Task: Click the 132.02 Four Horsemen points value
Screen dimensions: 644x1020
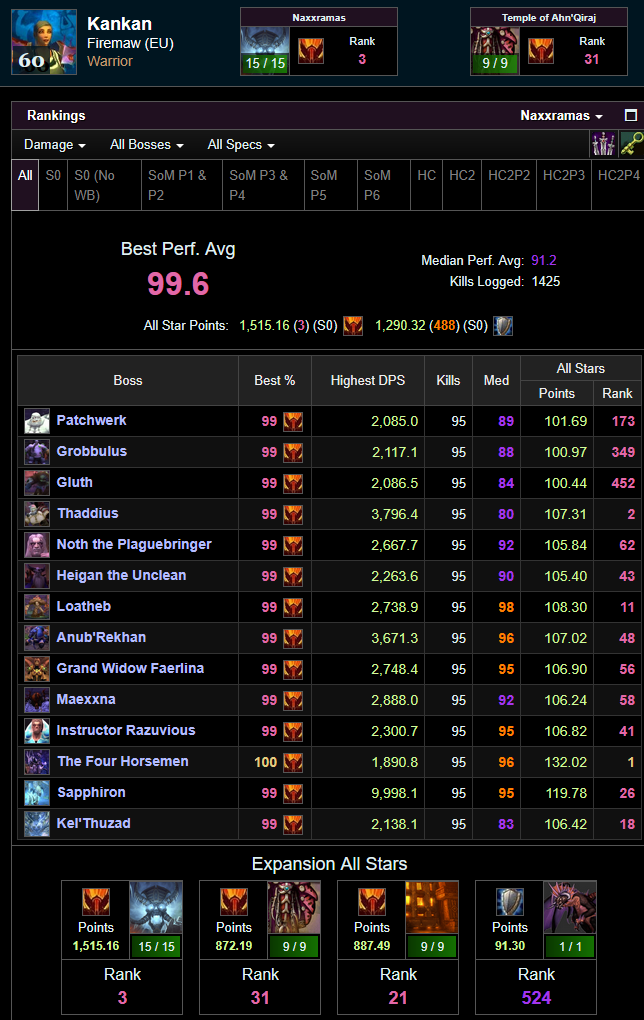Action: click(x=565, y=762)
